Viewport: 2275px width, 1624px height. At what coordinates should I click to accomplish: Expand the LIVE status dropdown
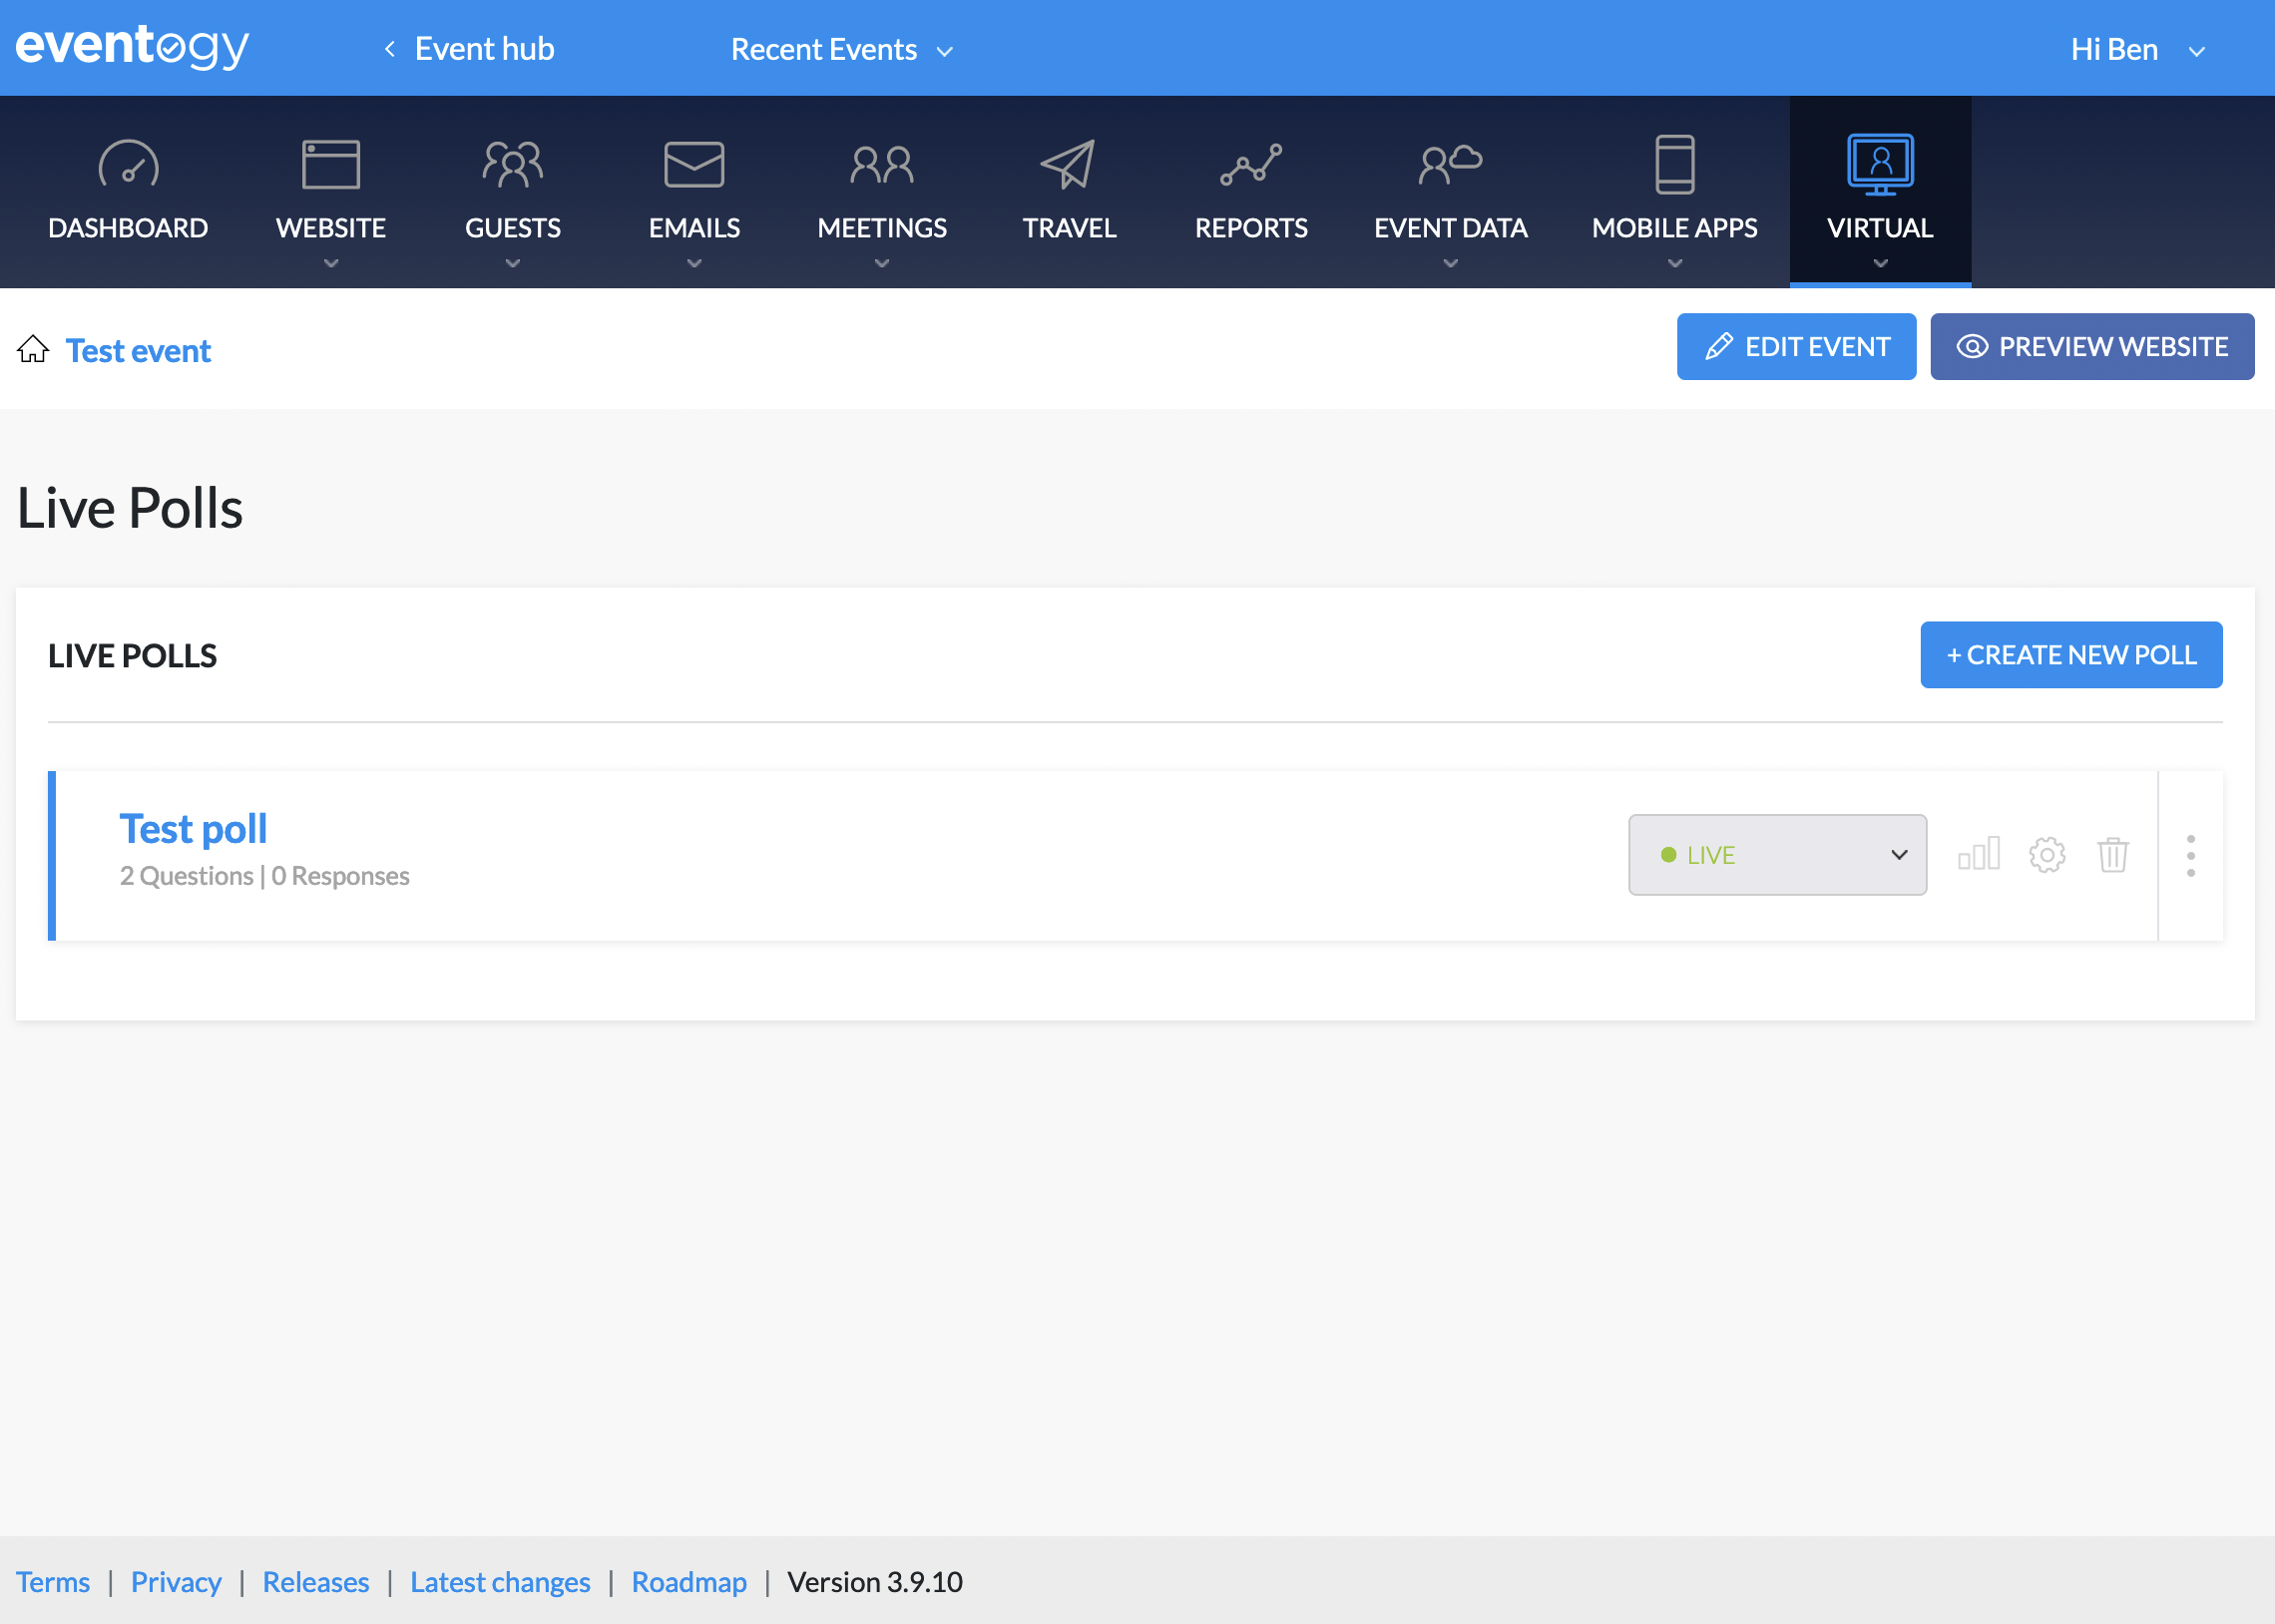coord(1776,855)
